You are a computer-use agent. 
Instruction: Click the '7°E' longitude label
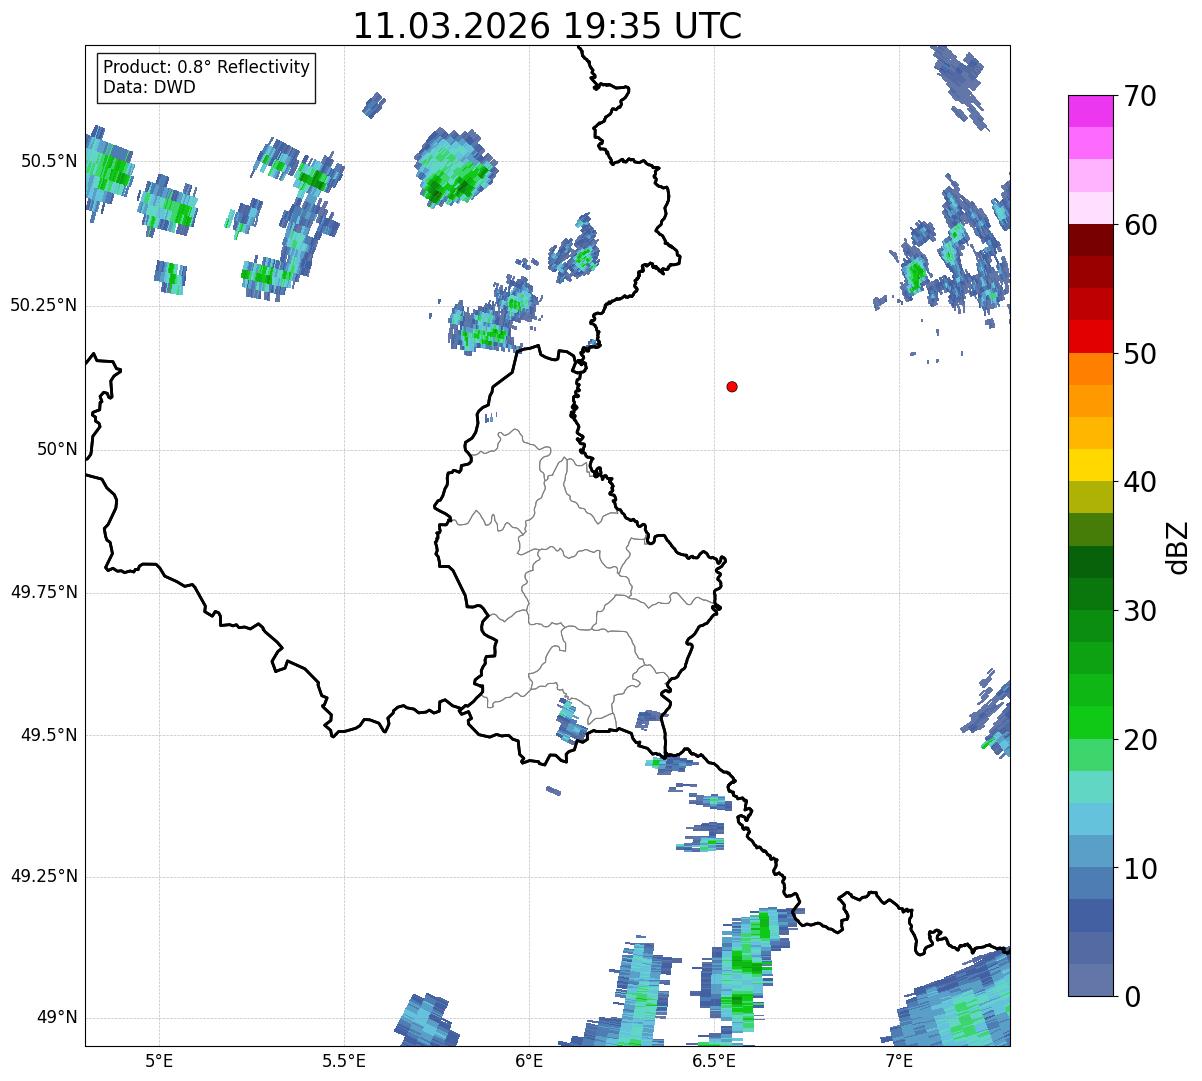899,1060
